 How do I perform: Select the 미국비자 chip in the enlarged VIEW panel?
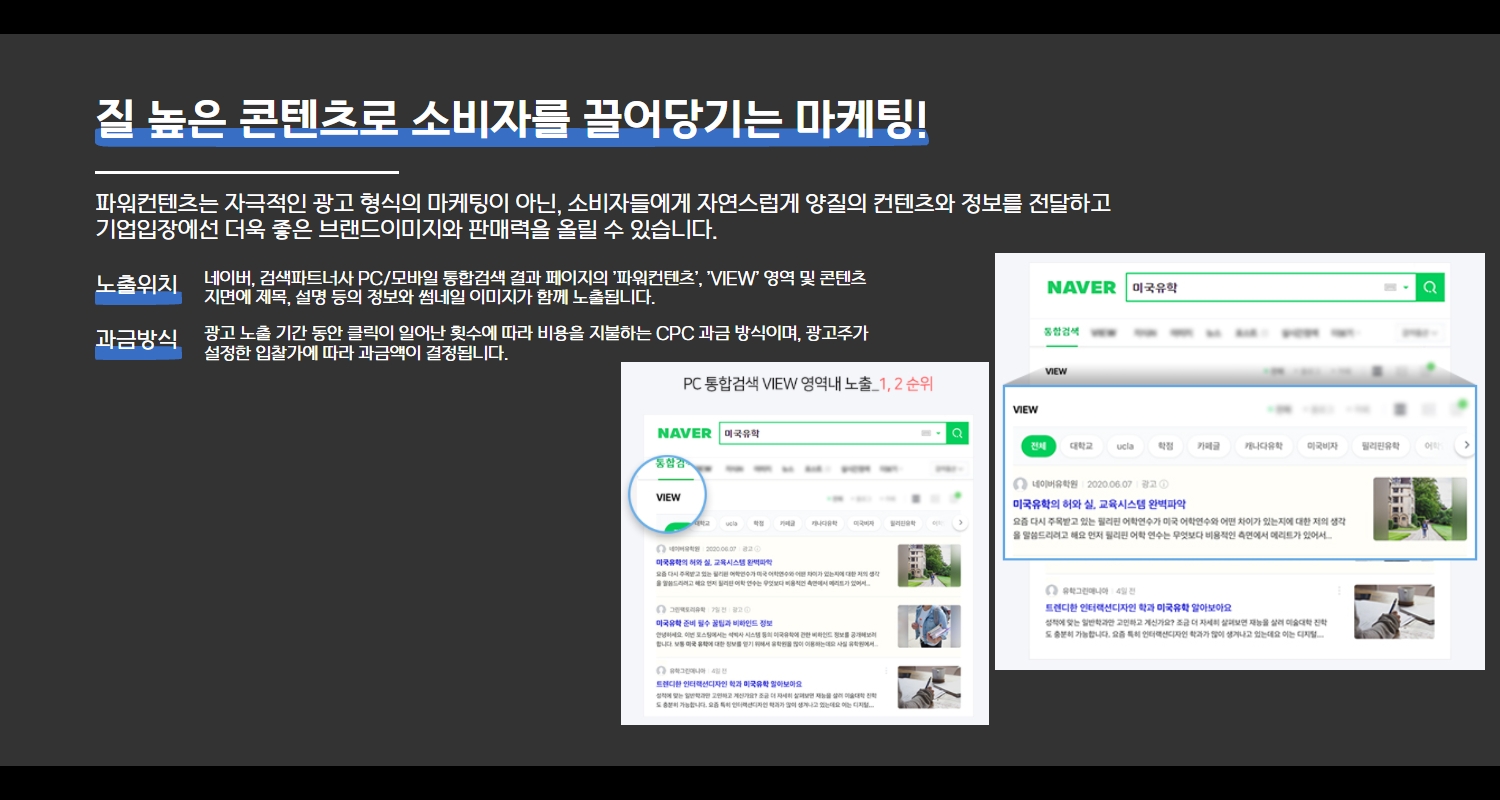click(1322, 446)
